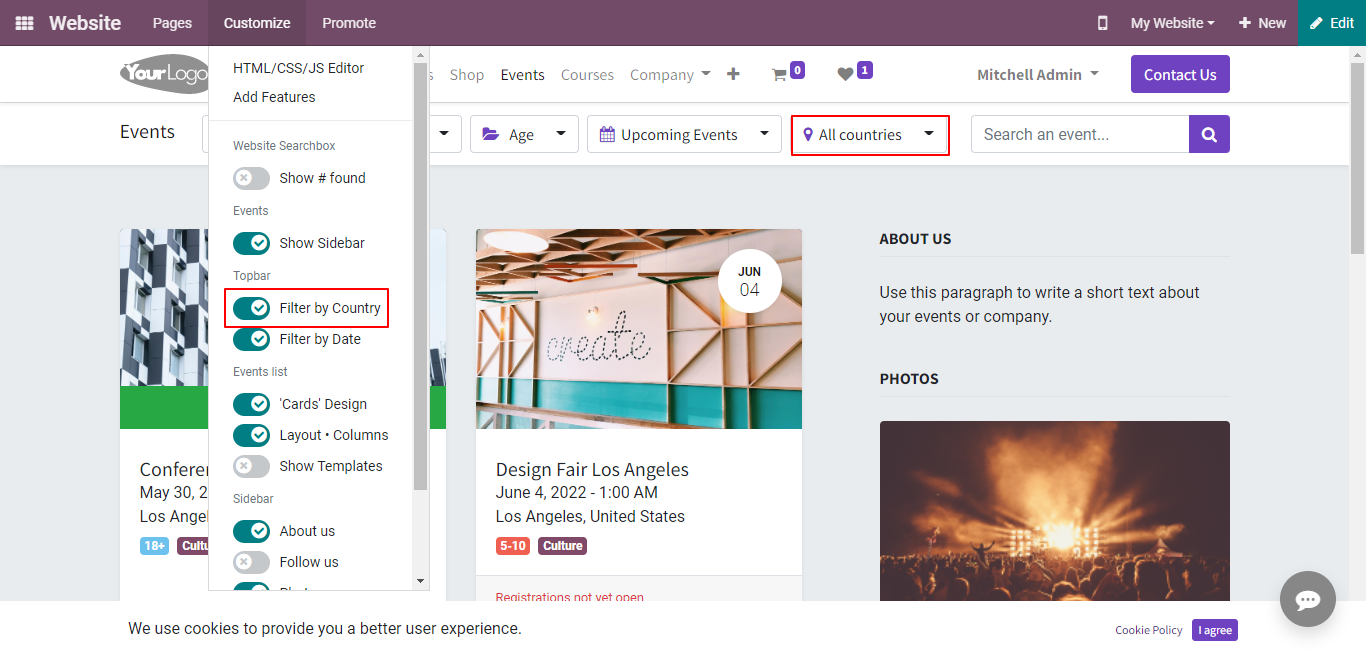Click the Edit button

coord(1332,23)
